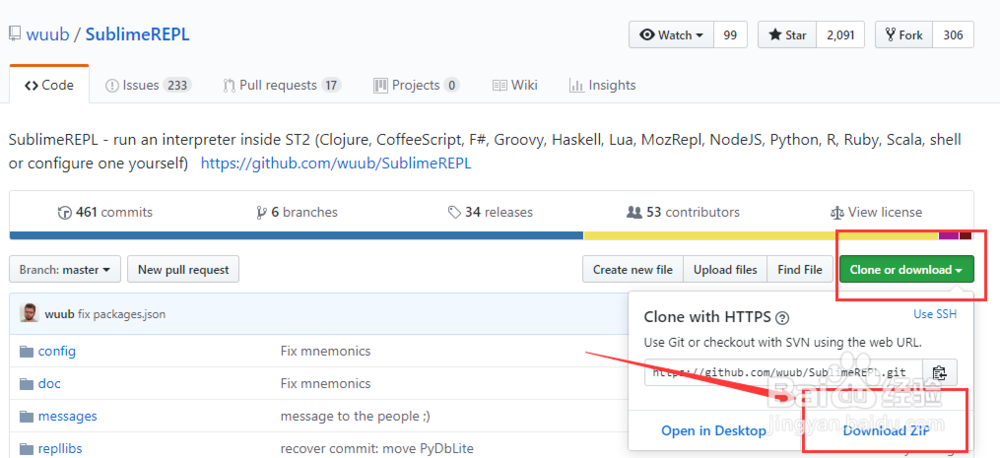Open the repllibs folder
This screenshot has width=1000, height=458.
(60, 448)
